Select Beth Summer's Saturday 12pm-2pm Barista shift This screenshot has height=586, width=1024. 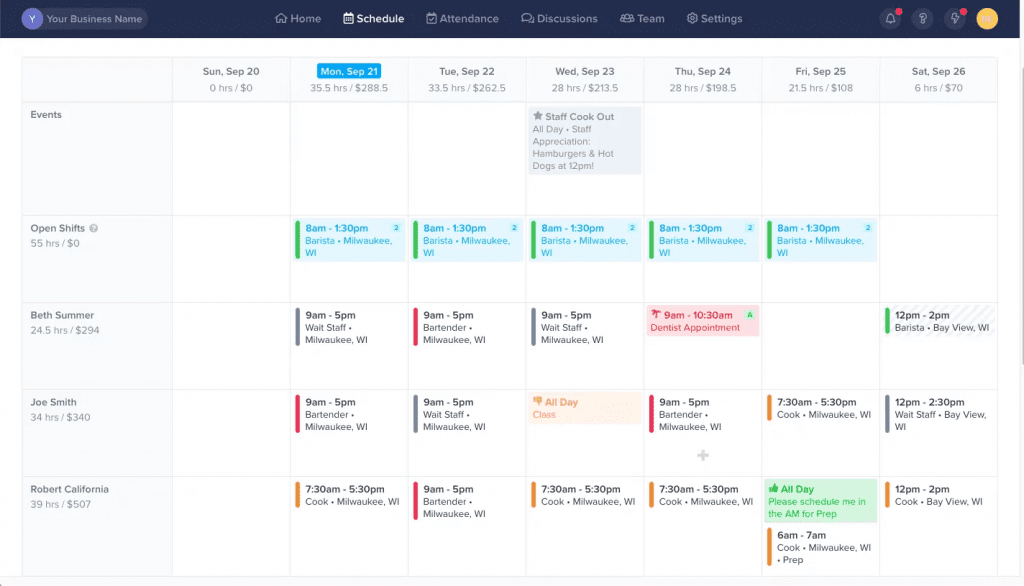click(x=938, y=320)
